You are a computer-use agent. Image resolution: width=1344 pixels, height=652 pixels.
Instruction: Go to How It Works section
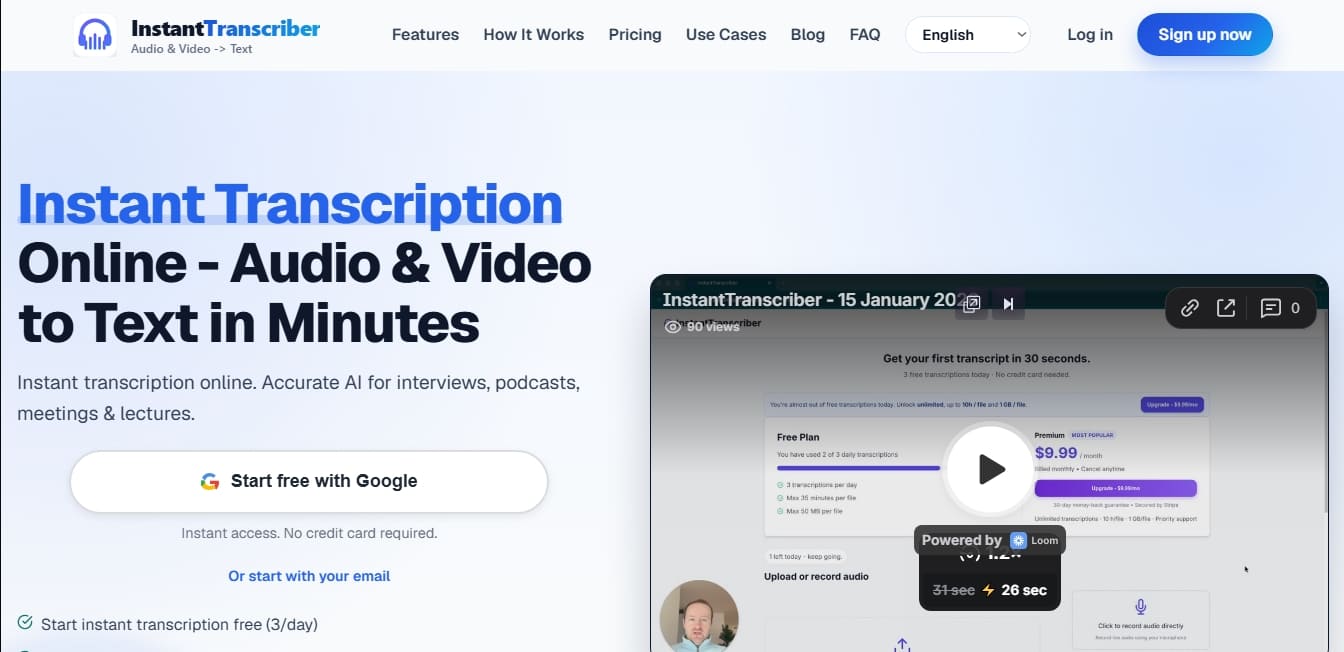point(534,35)
